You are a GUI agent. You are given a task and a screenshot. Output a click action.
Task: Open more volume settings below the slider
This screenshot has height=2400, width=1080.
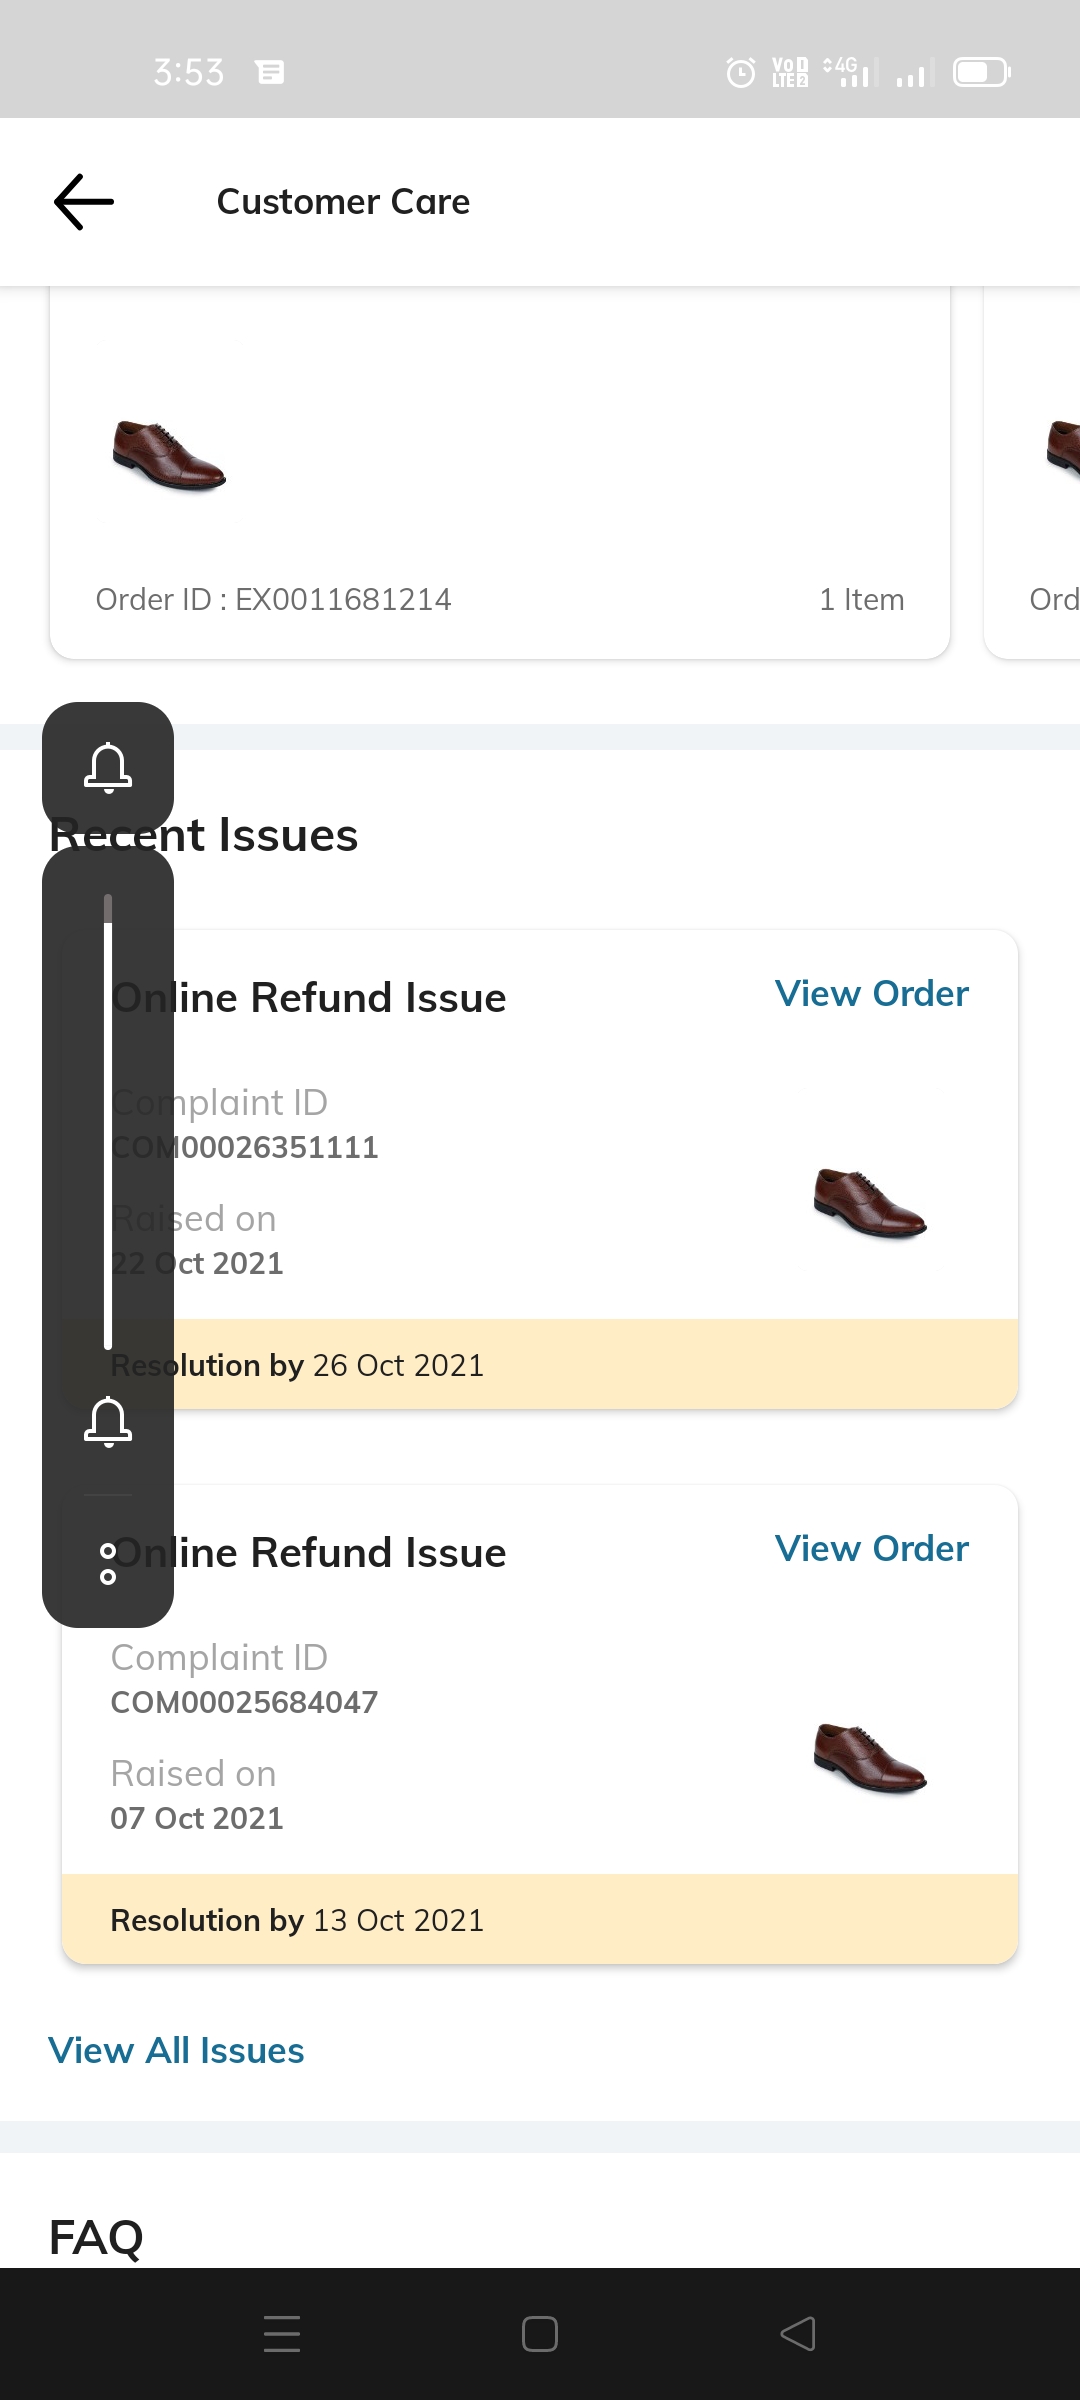pyautogui.click(x=108, y=1563)
